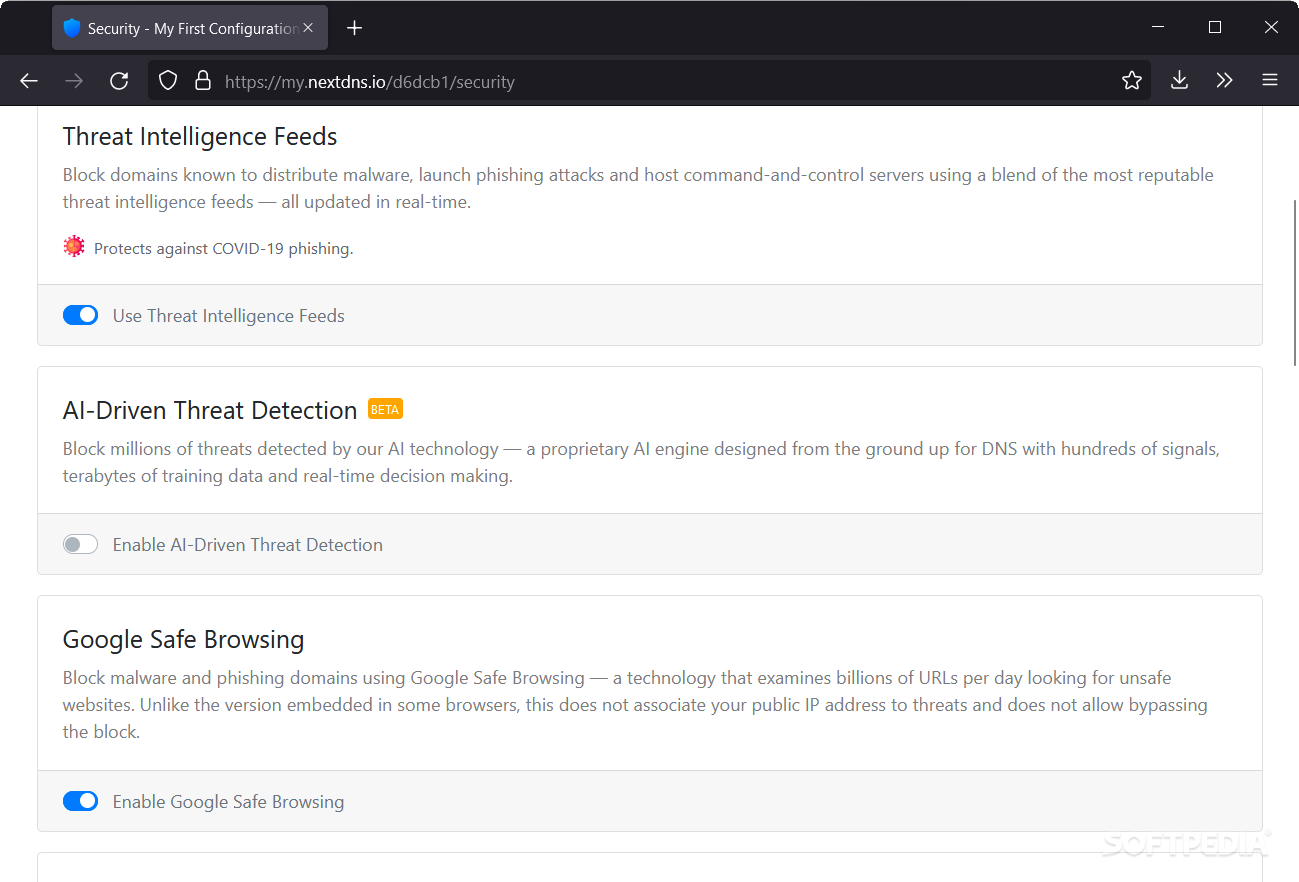Go back with the browser back arrow
This screenshot has height=882, width=1299.
(29, 81)
